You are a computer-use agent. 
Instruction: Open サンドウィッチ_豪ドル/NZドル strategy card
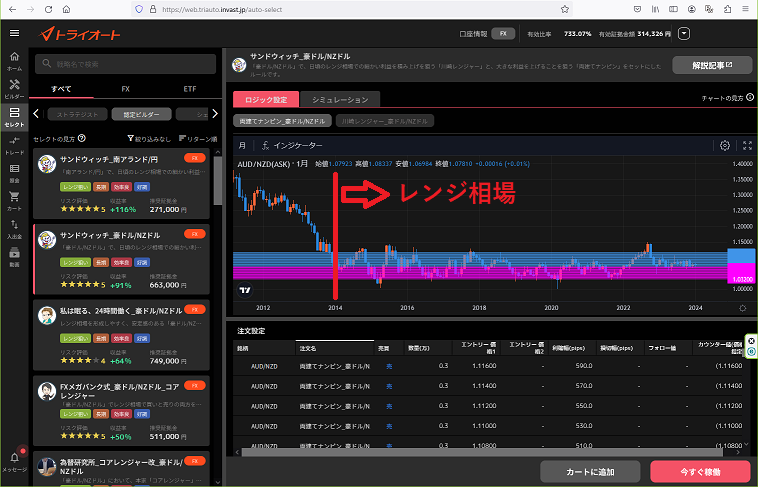(121, 259)
